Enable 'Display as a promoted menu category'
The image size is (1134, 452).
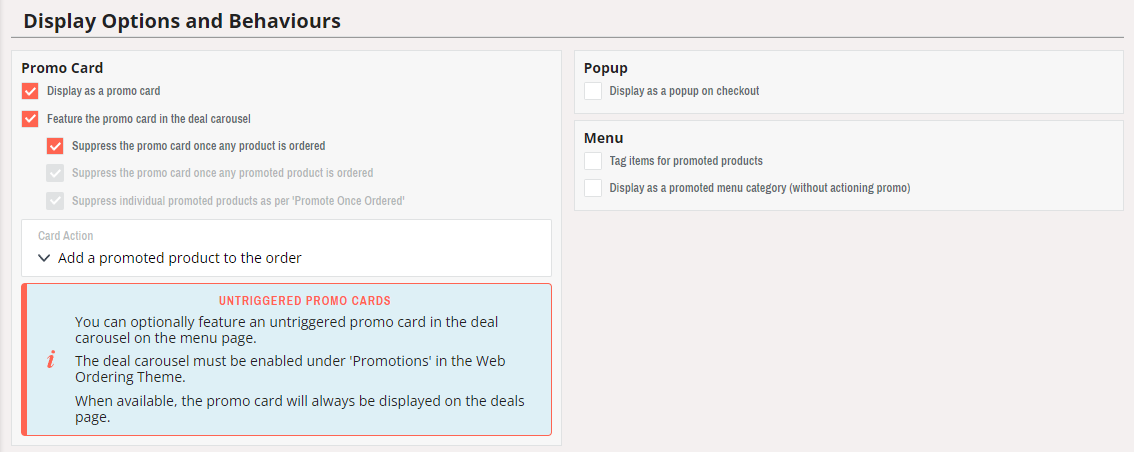coord(593,188)
